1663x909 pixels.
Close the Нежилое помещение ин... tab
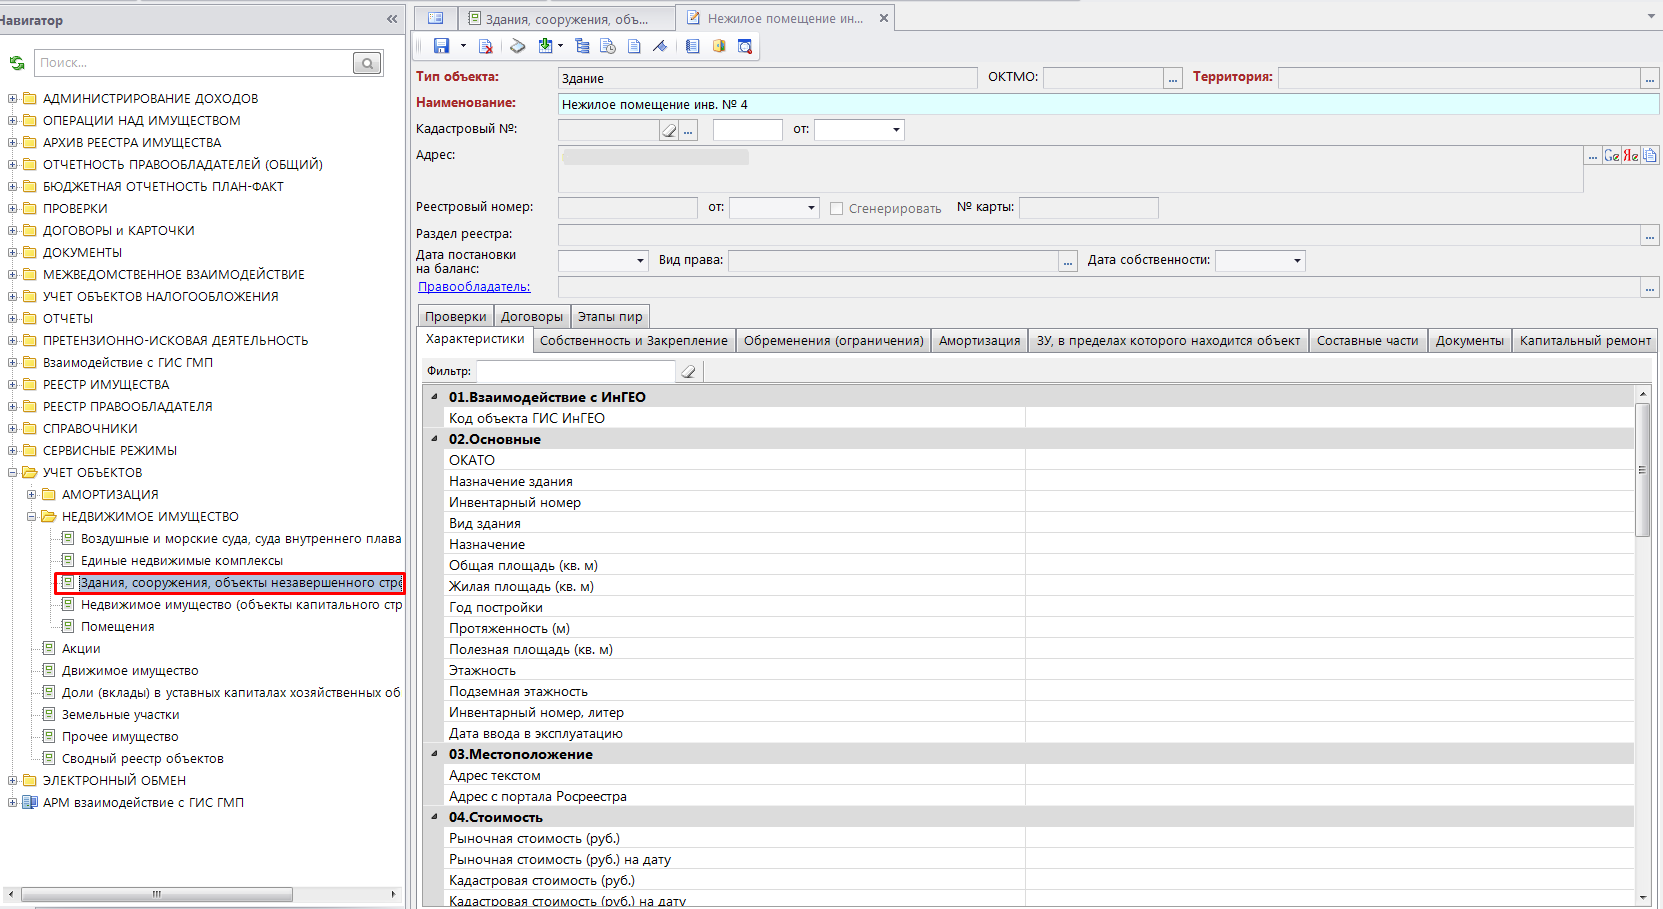point(884,18)
